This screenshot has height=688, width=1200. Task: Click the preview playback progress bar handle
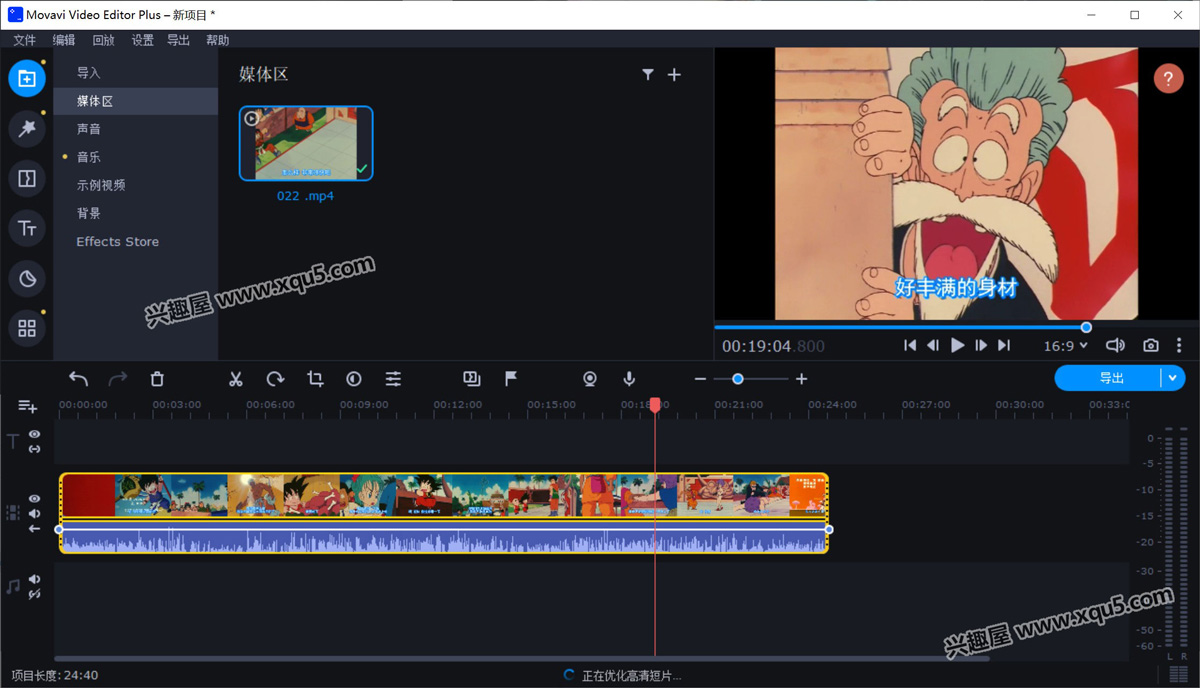pyautogui.click(x=1086, y=327)
